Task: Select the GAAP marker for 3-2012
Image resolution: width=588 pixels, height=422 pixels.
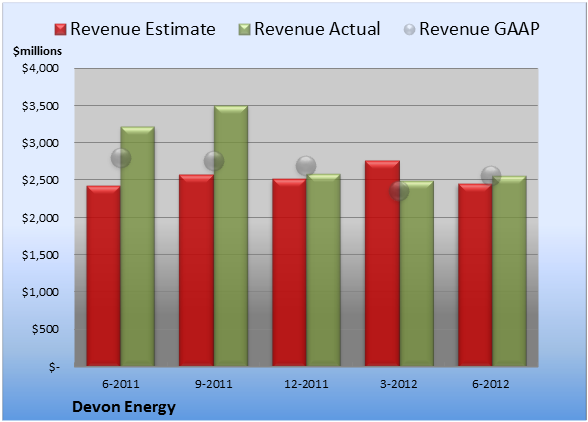Action: 399,191
